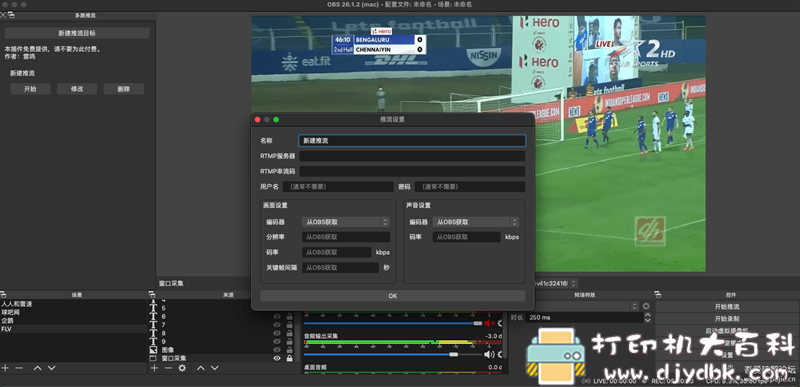Float the 多路推流 dock panel
The image size is (800, 387).
click(x=11, y=15)
